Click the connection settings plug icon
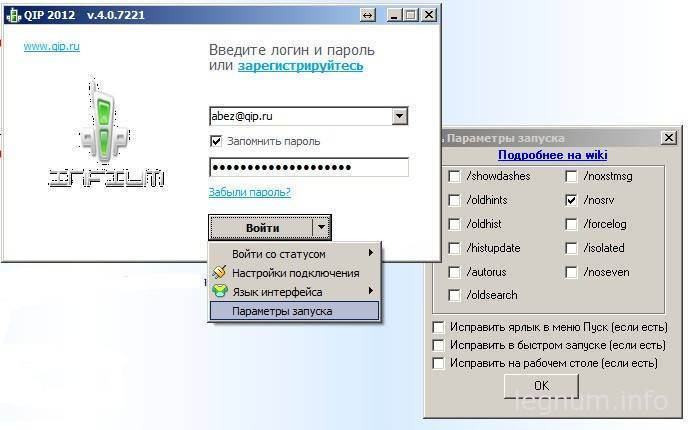Image resolution: width=690 pixels, height=430 pixels. coord(219,272)
